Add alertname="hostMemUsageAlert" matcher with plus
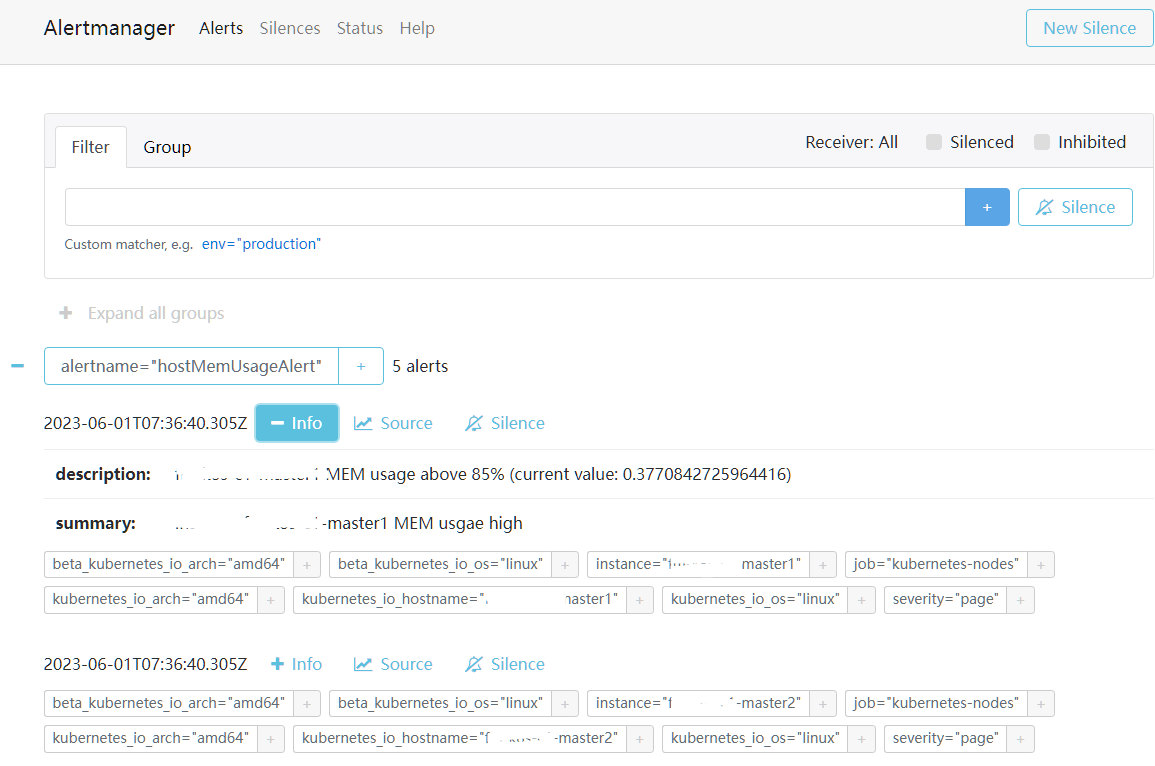This screenshot has height=766, width=1155. (x=361, y=366)
